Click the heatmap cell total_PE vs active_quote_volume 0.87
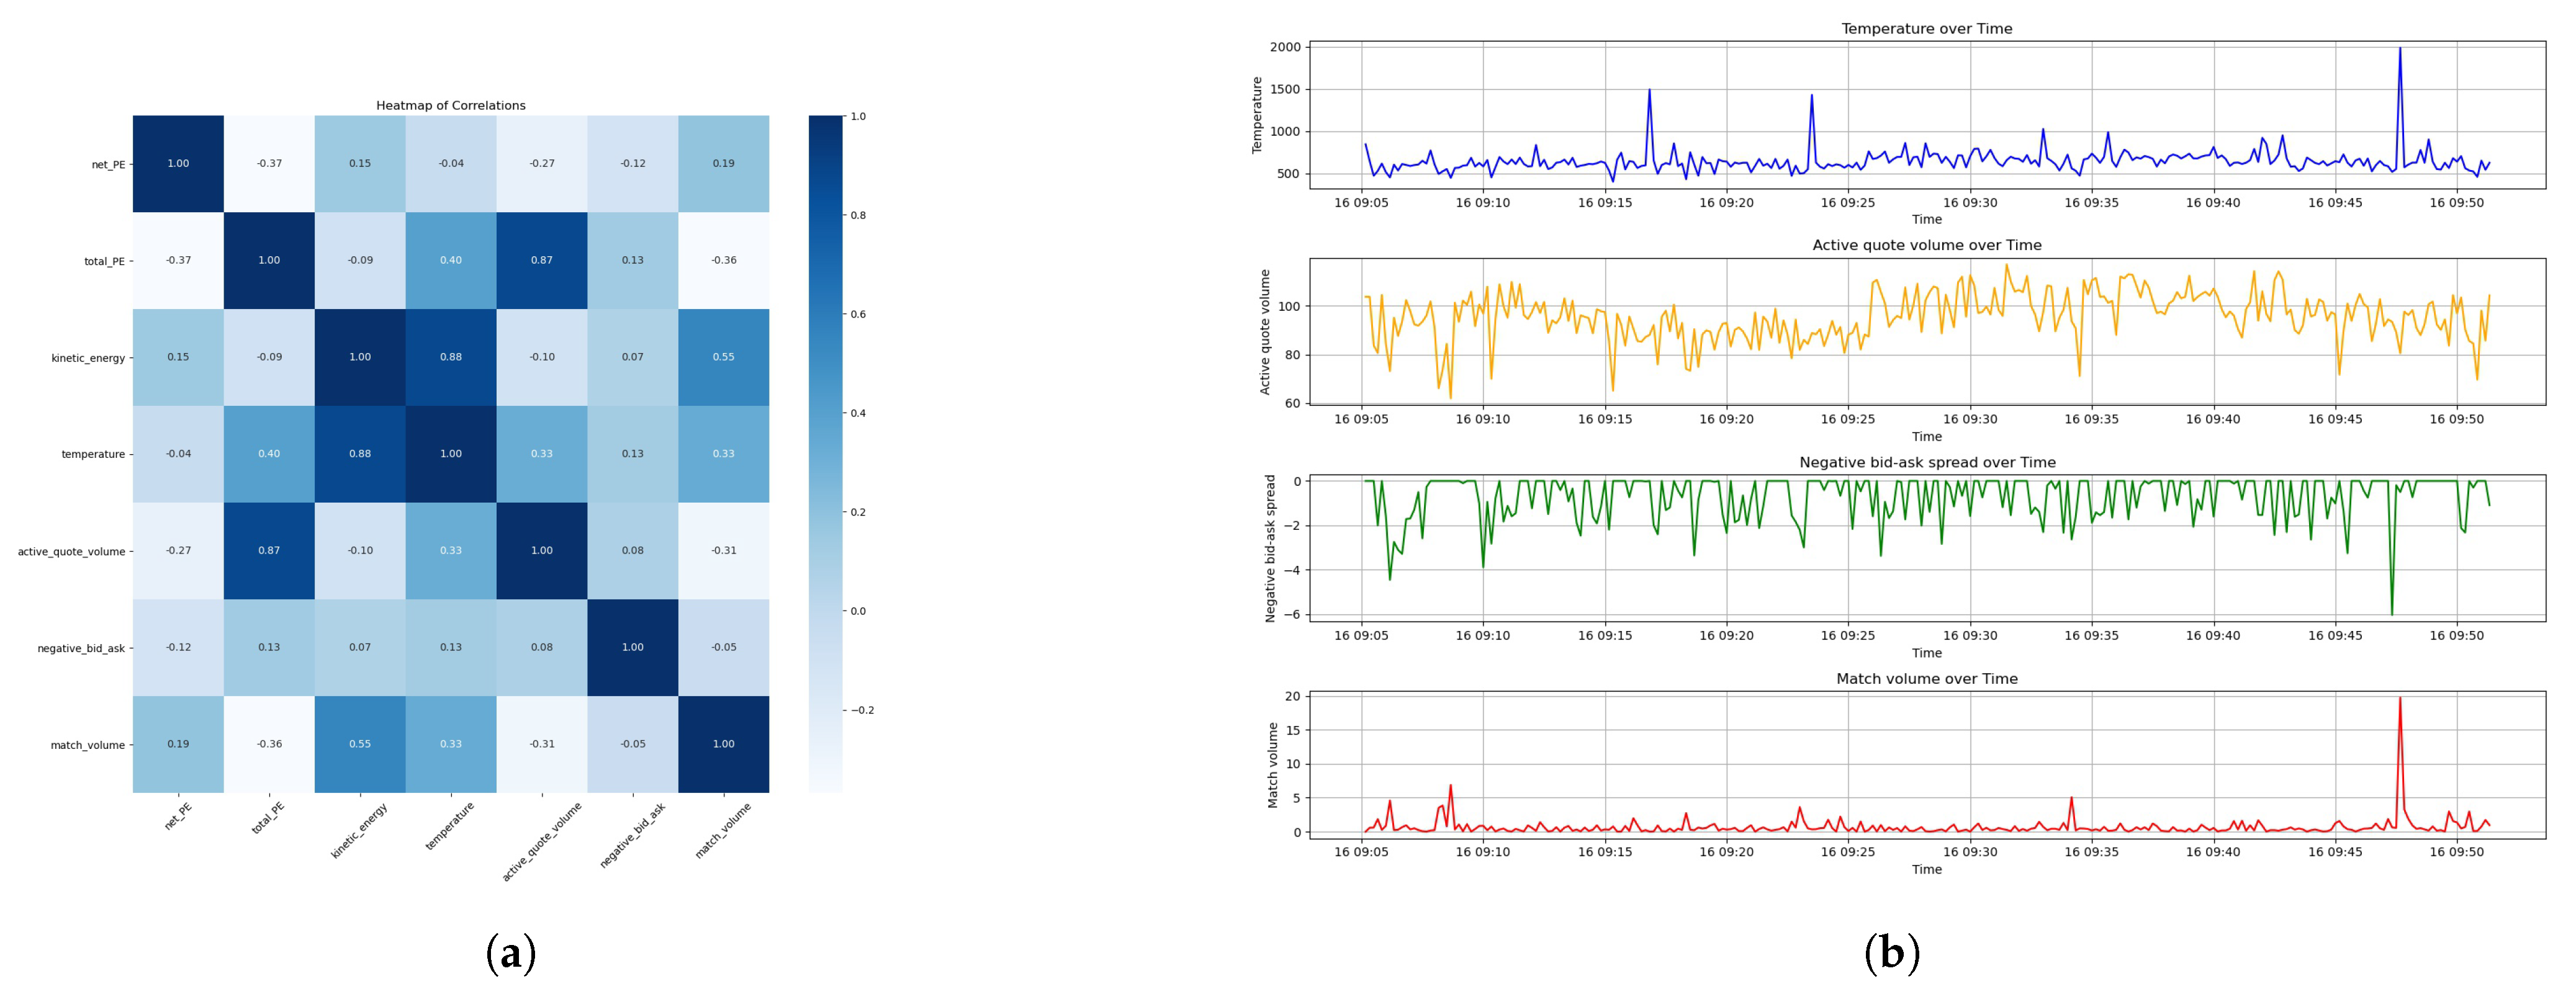 point(541,260)
